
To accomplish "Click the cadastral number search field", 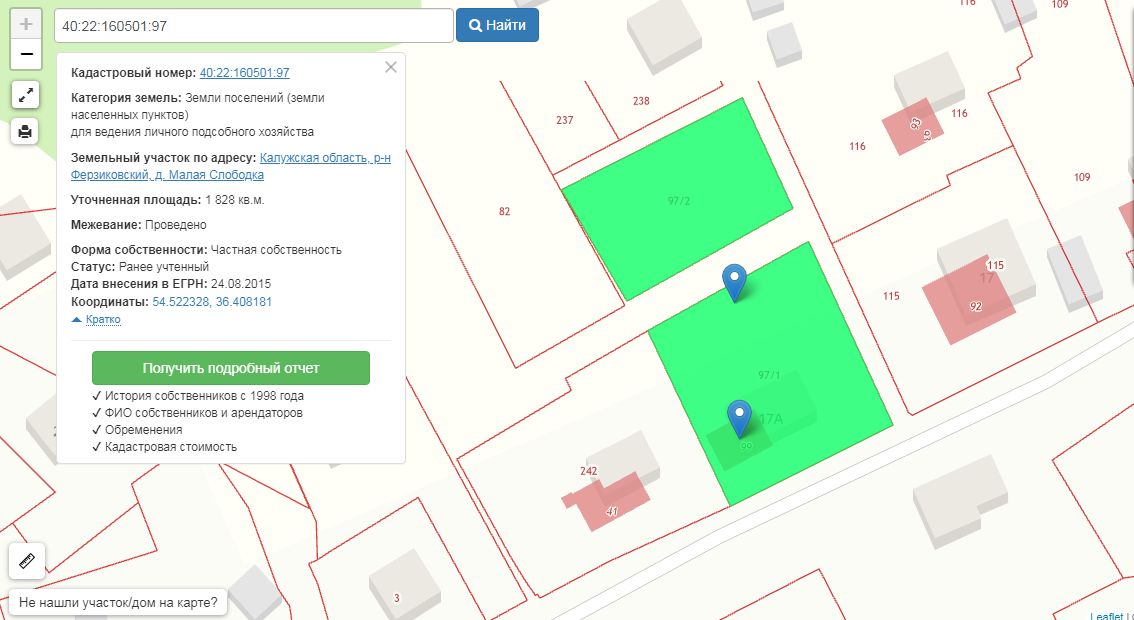I will (254, 26).
